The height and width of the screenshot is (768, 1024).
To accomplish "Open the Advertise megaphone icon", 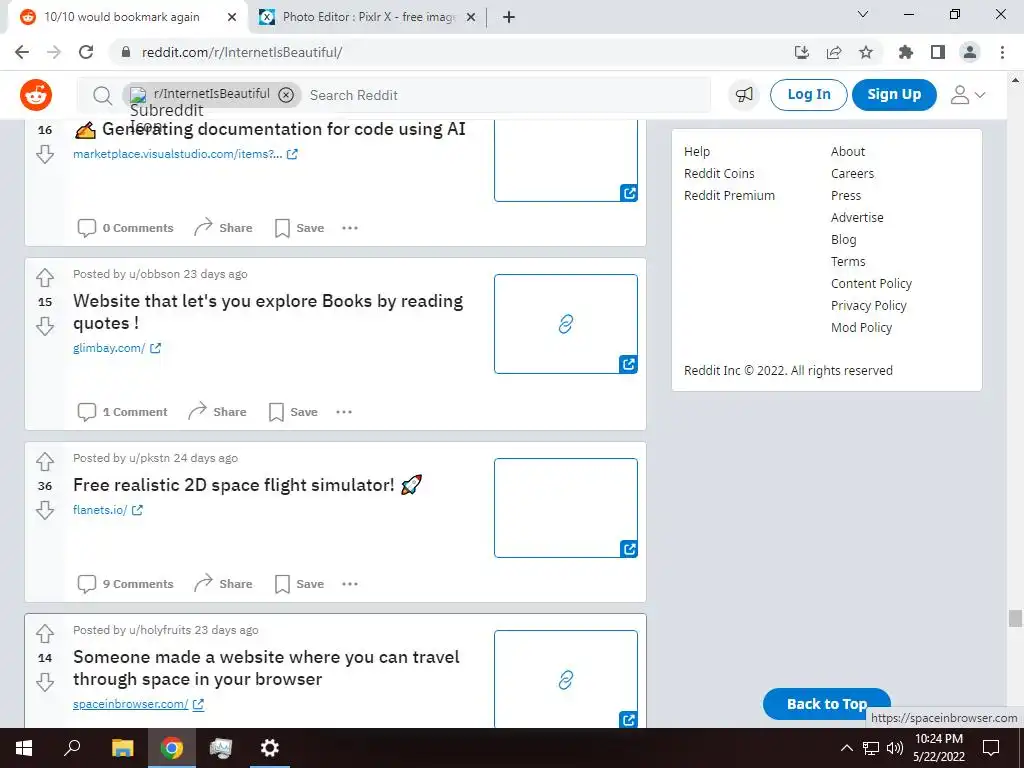I will (x=744, y=95).
